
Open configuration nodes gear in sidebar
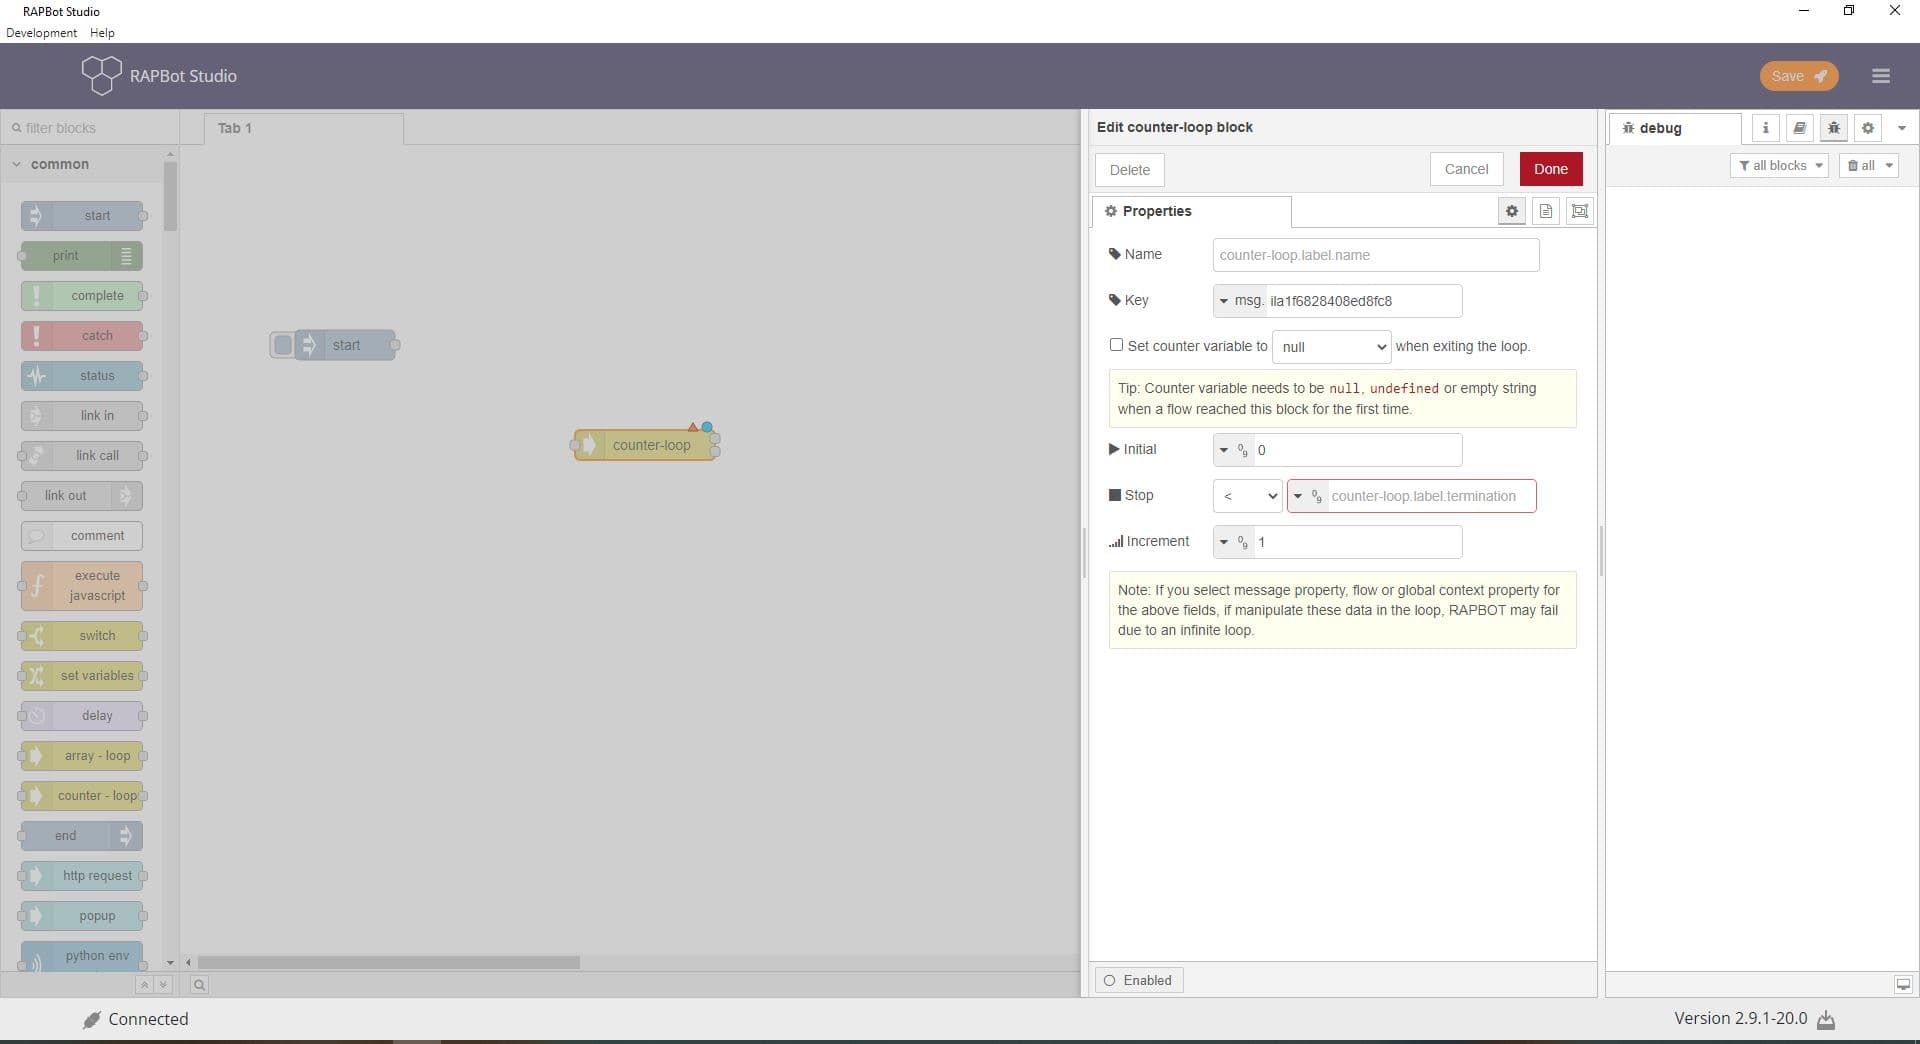[1867, 128]
